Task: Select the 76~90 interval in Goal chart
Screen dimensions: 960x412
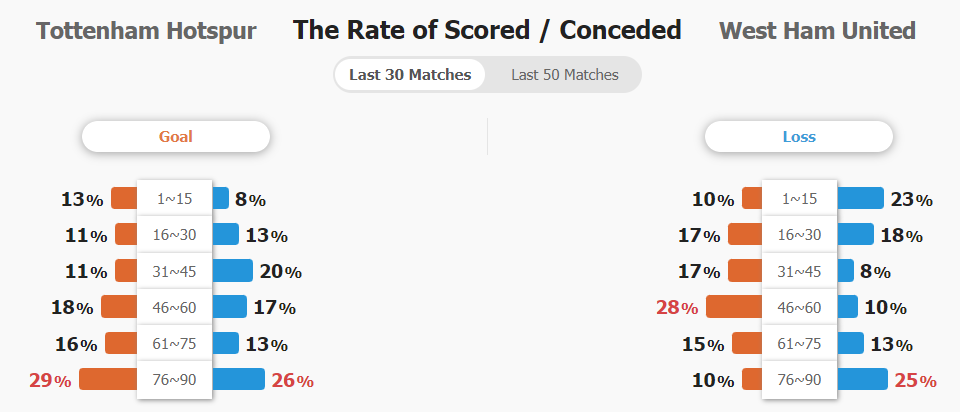Action: pos(174,380)
